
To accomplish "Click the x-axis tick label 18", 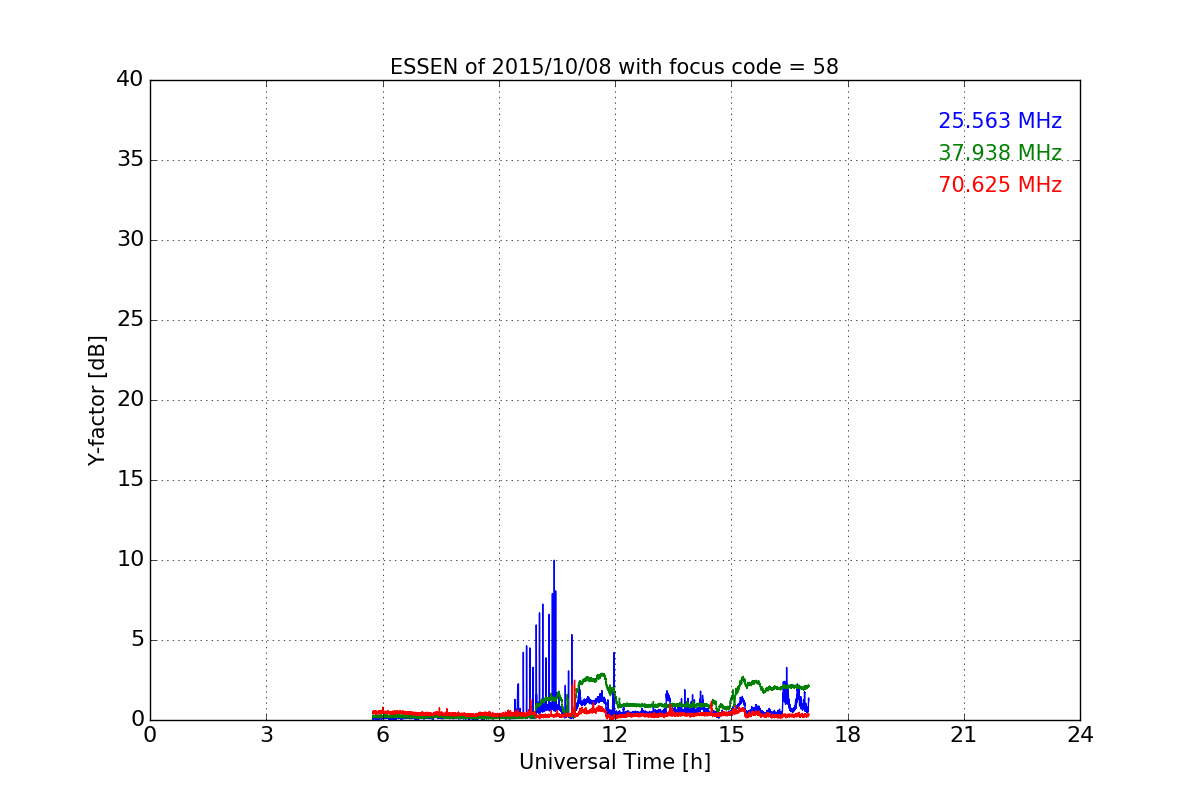I will click(847, 735).
